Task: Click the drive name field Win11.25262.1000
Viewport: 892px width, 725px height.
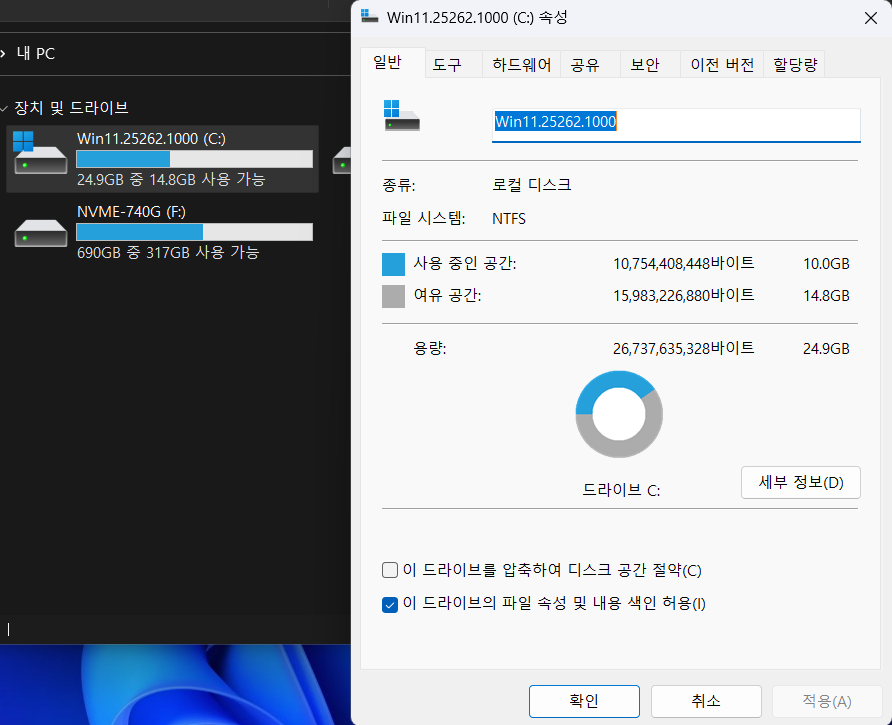Action: click(x=676, y=125)
